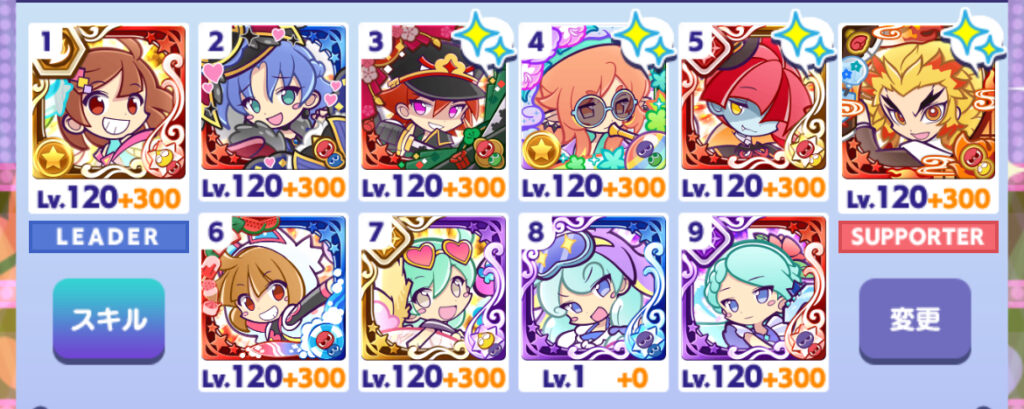Select the heart-sunglasses character card in slot 7

[433, 288]
